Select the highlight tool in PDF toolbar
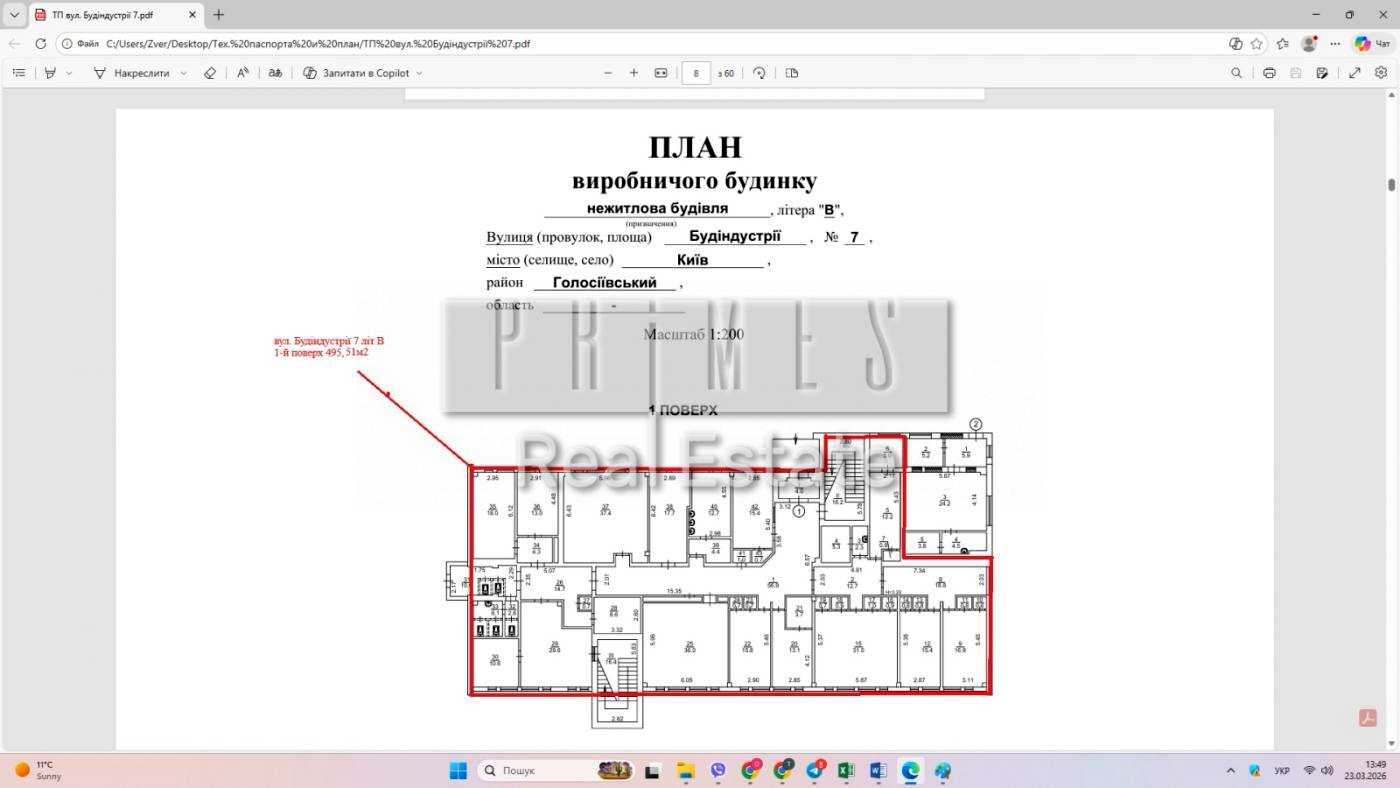The image size is (1400, 788). [x=50, y=73]
